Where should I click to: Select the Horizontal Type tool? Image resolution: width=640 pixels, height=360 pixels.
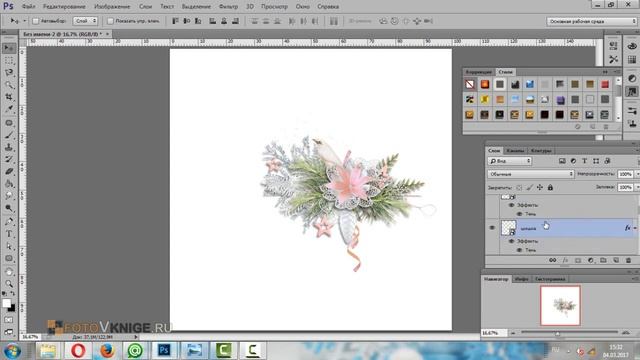point(9,234)
